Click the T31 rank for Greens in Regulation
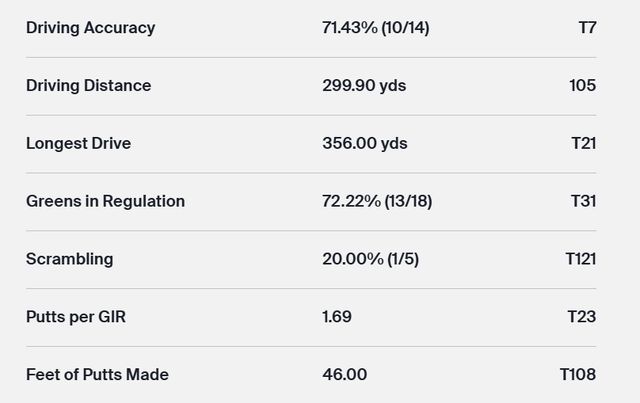 583,201
